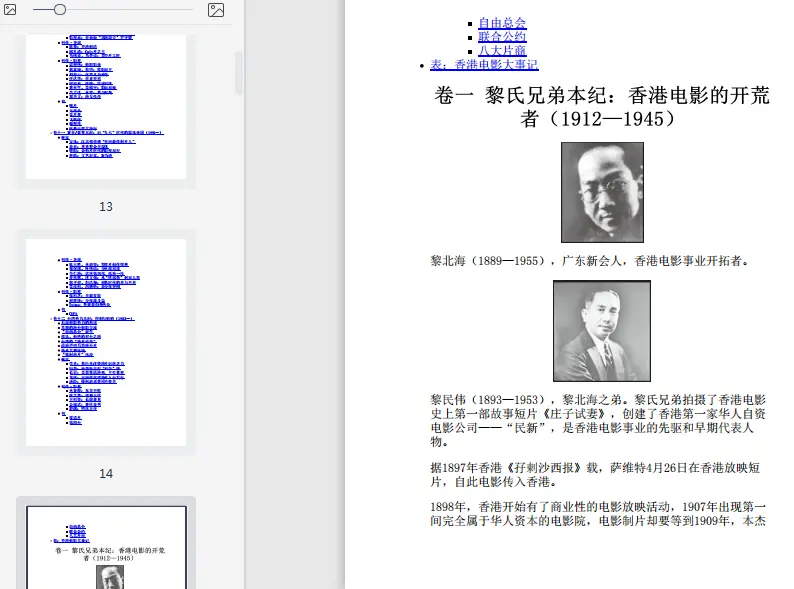Click the thumbnail panel scrollbar
Screen dimensions: 794x589
point(239,73)
